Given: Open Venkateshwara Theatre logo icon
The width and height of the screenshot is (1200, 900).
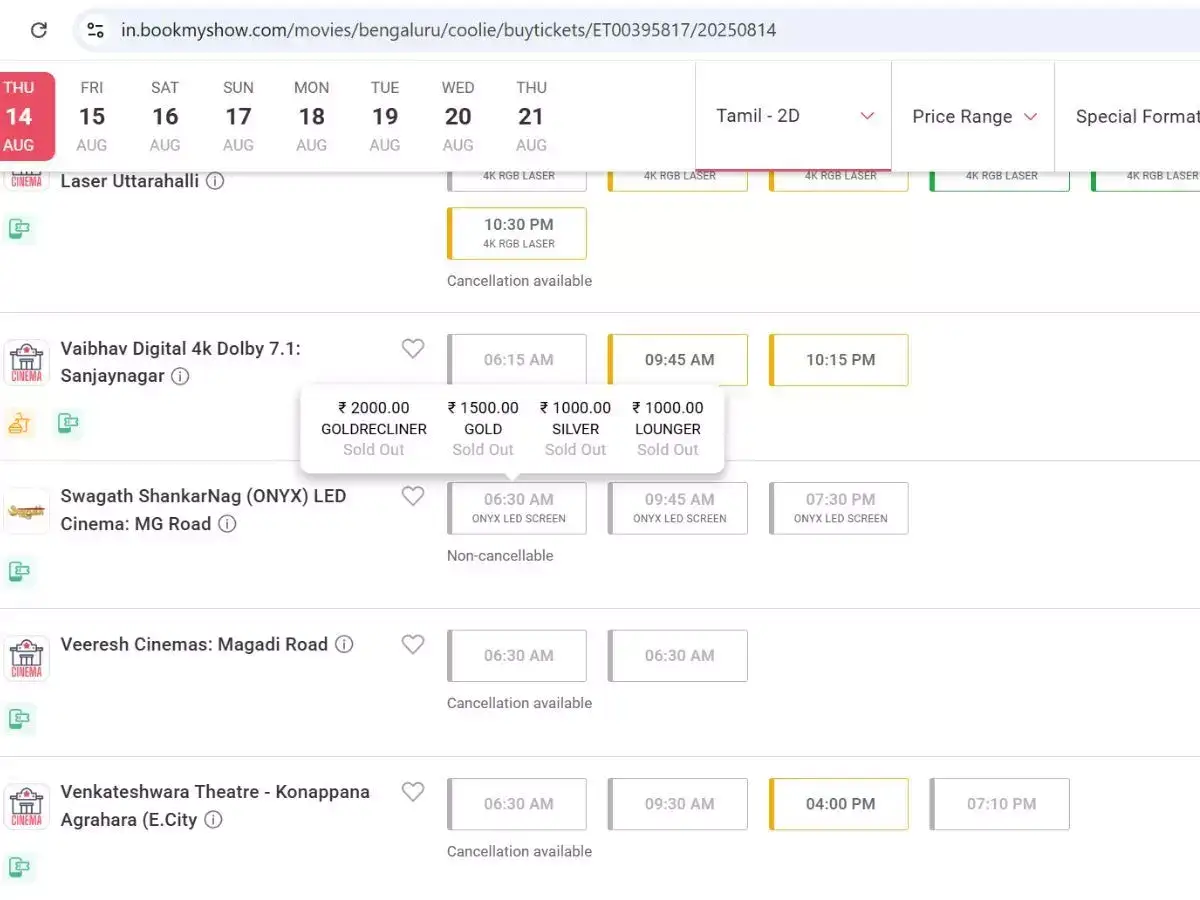Looking at the screenshot, I should [x=26, y=807].
